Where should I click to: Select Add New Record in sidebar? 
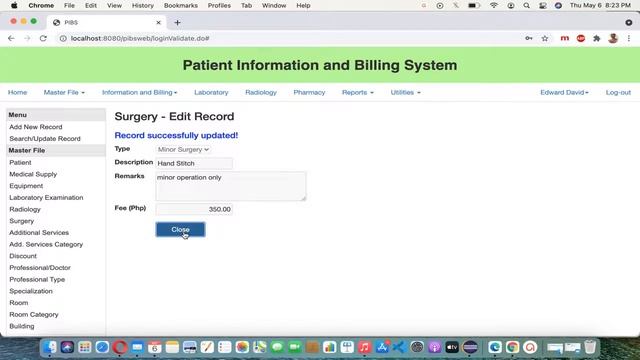pos(36,127)
